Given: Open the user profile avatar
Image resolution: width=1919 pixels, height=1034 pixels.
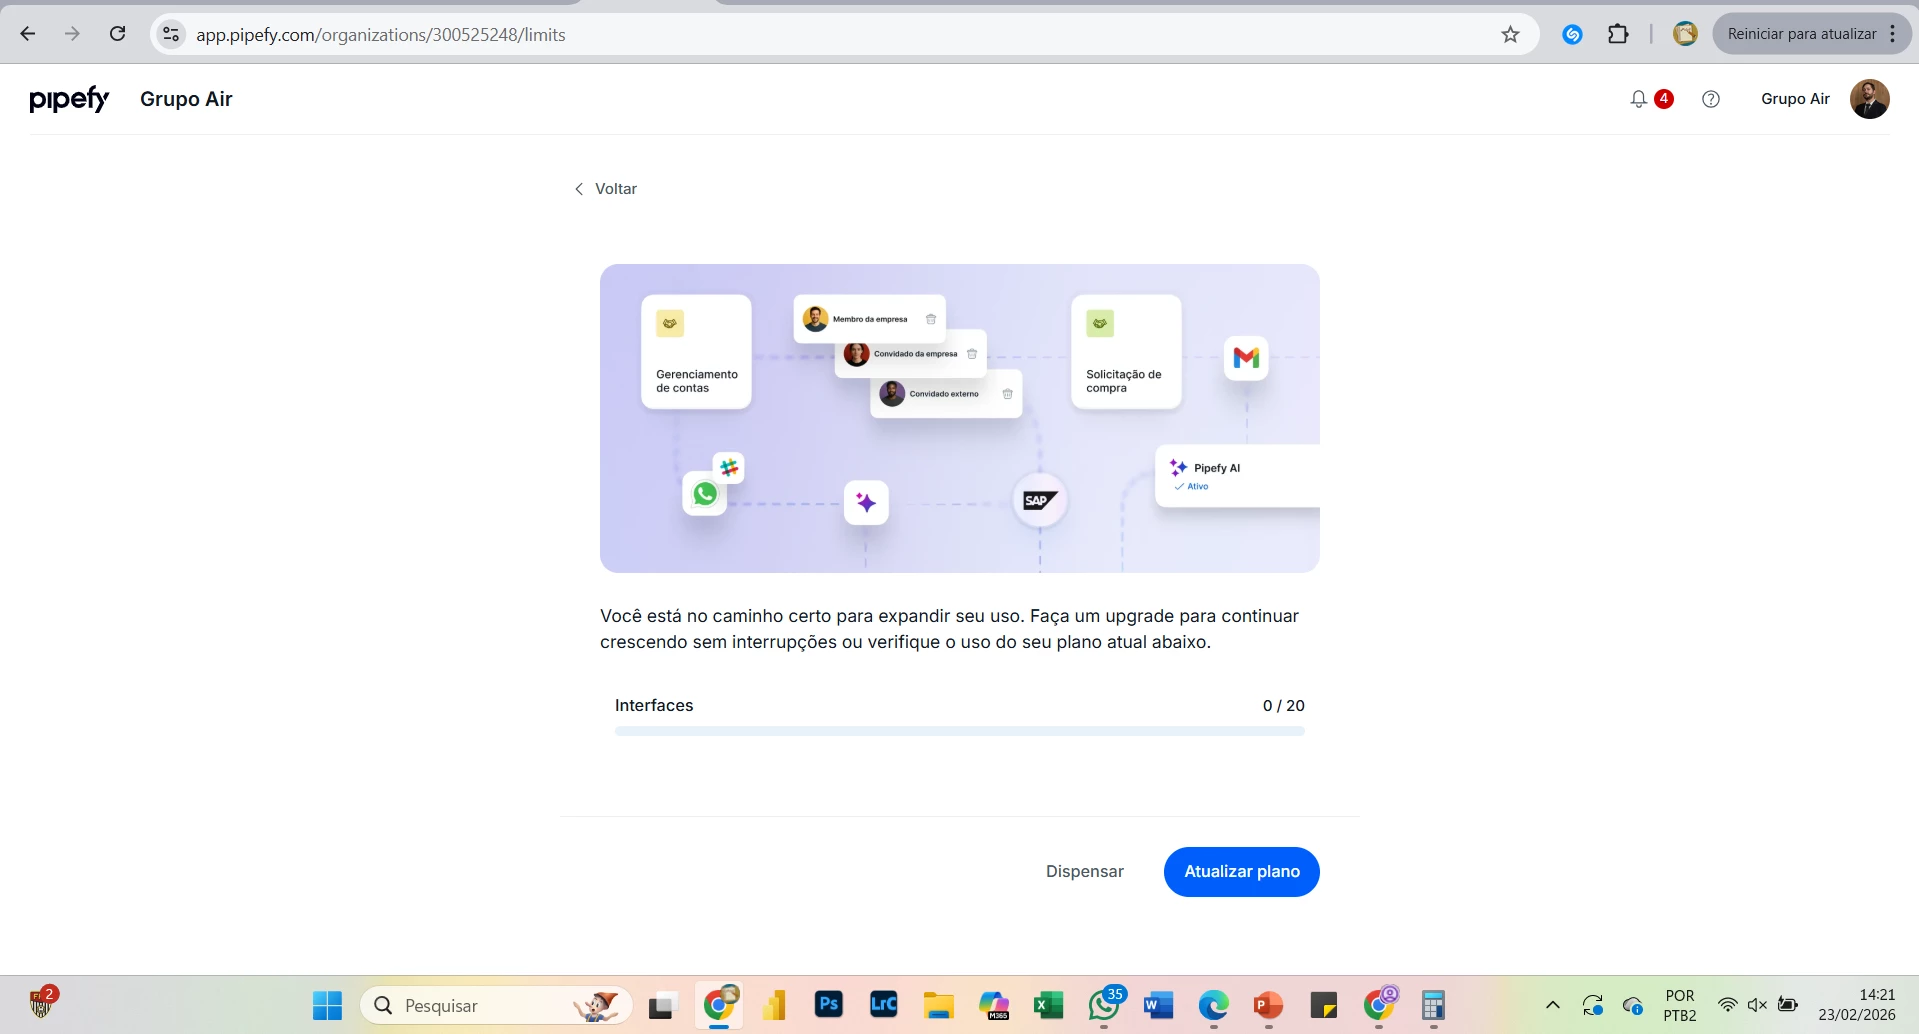Looking at the screenshot, I should pyautogui.click(x=1869, y=99).
